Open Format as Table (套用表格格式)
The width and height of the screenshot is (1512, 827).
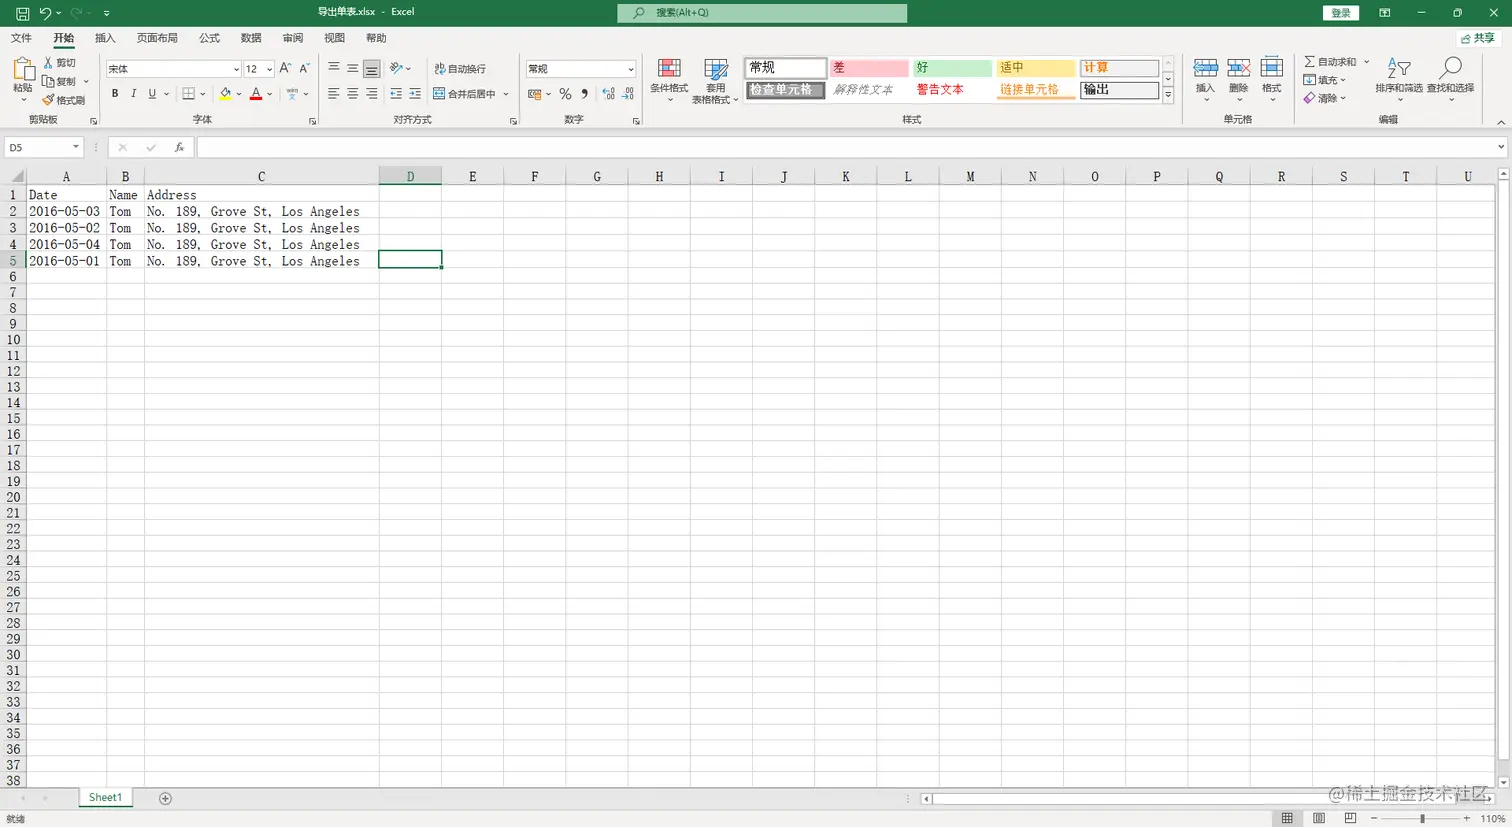tap(715, 80)
